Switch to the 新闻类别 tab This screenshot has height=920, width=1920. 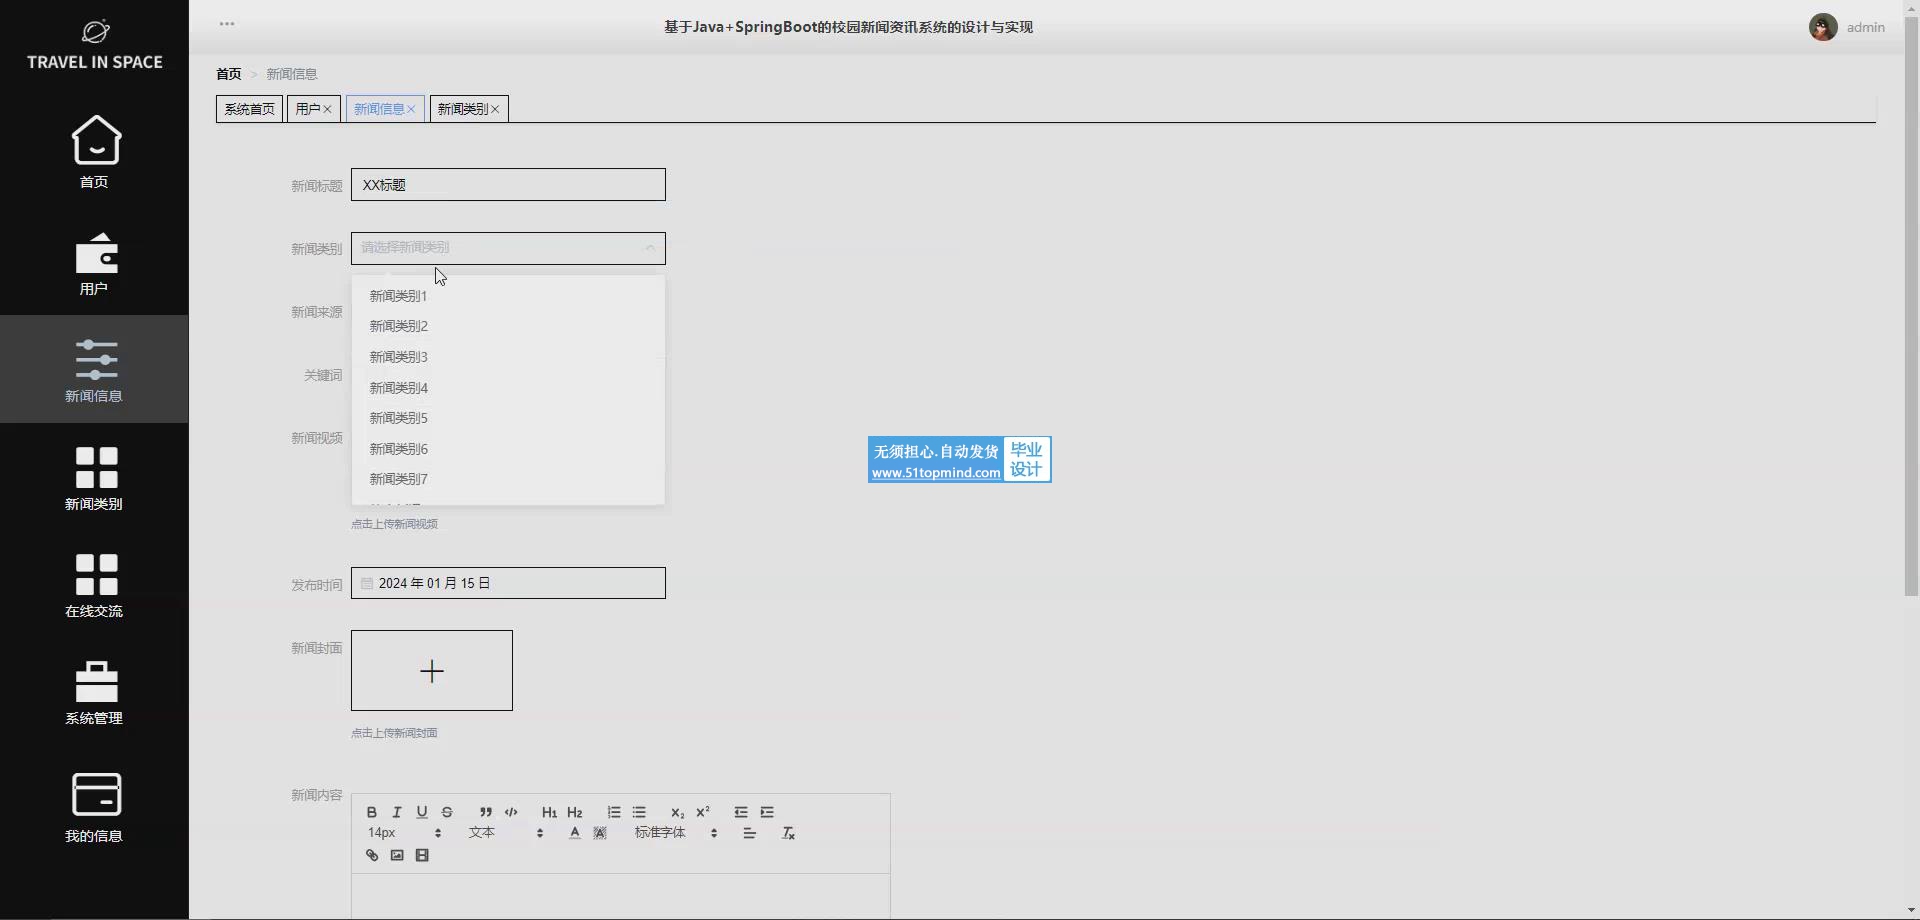pos(462,109)
